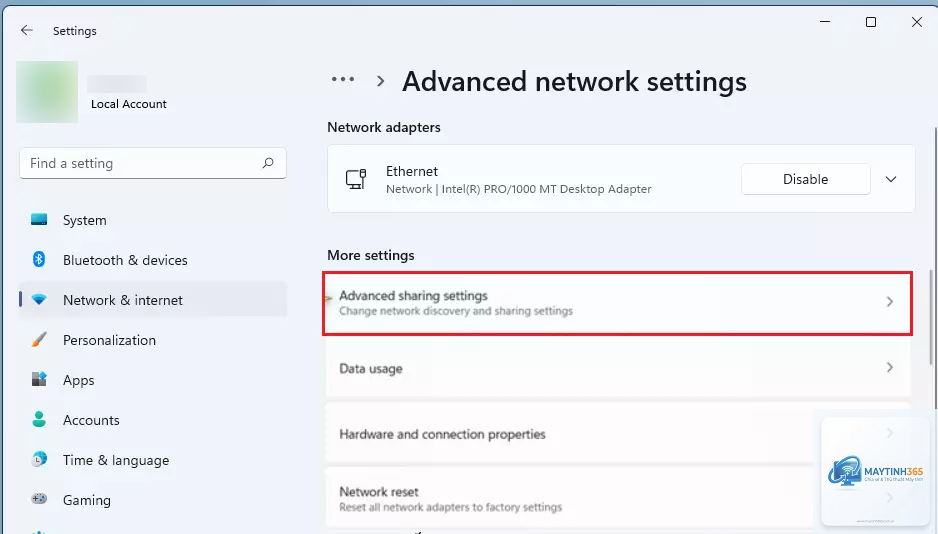Open Hardware and connection properties
Screen dimensions: 938x534
pyautogui.click(x=618, y=434)
